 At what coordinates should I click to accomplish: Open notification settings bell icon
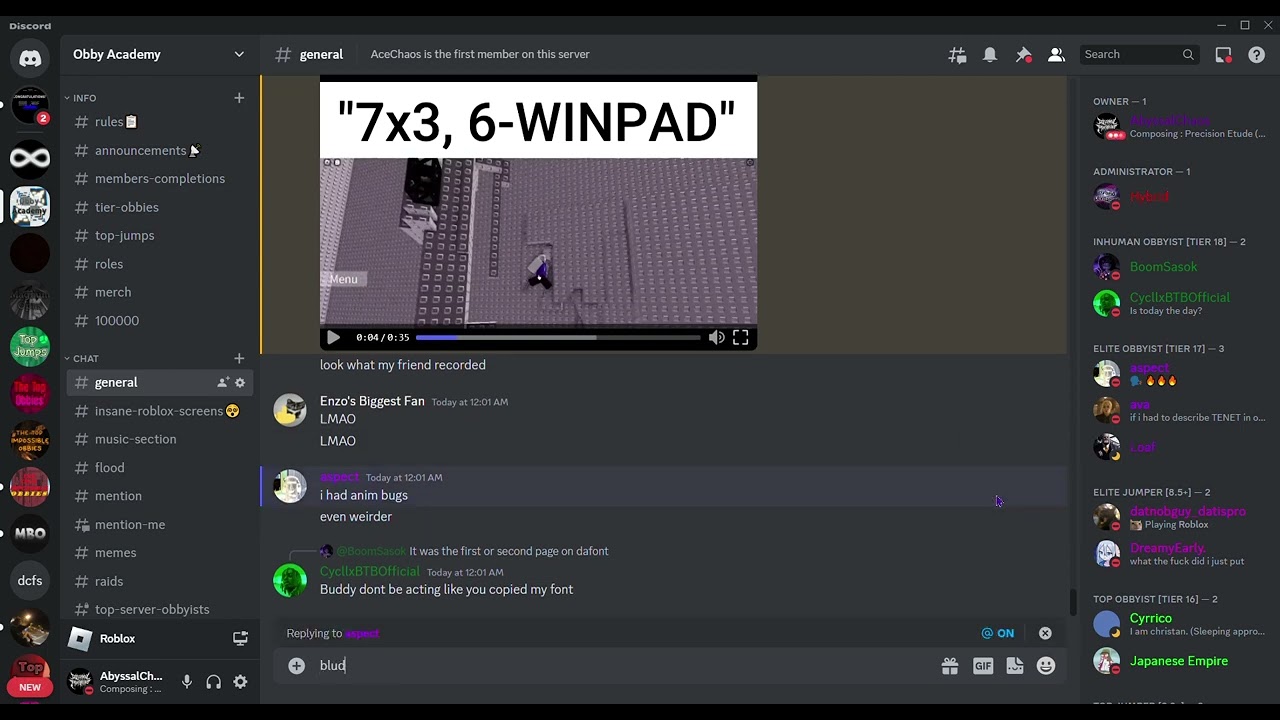(990, 55)
